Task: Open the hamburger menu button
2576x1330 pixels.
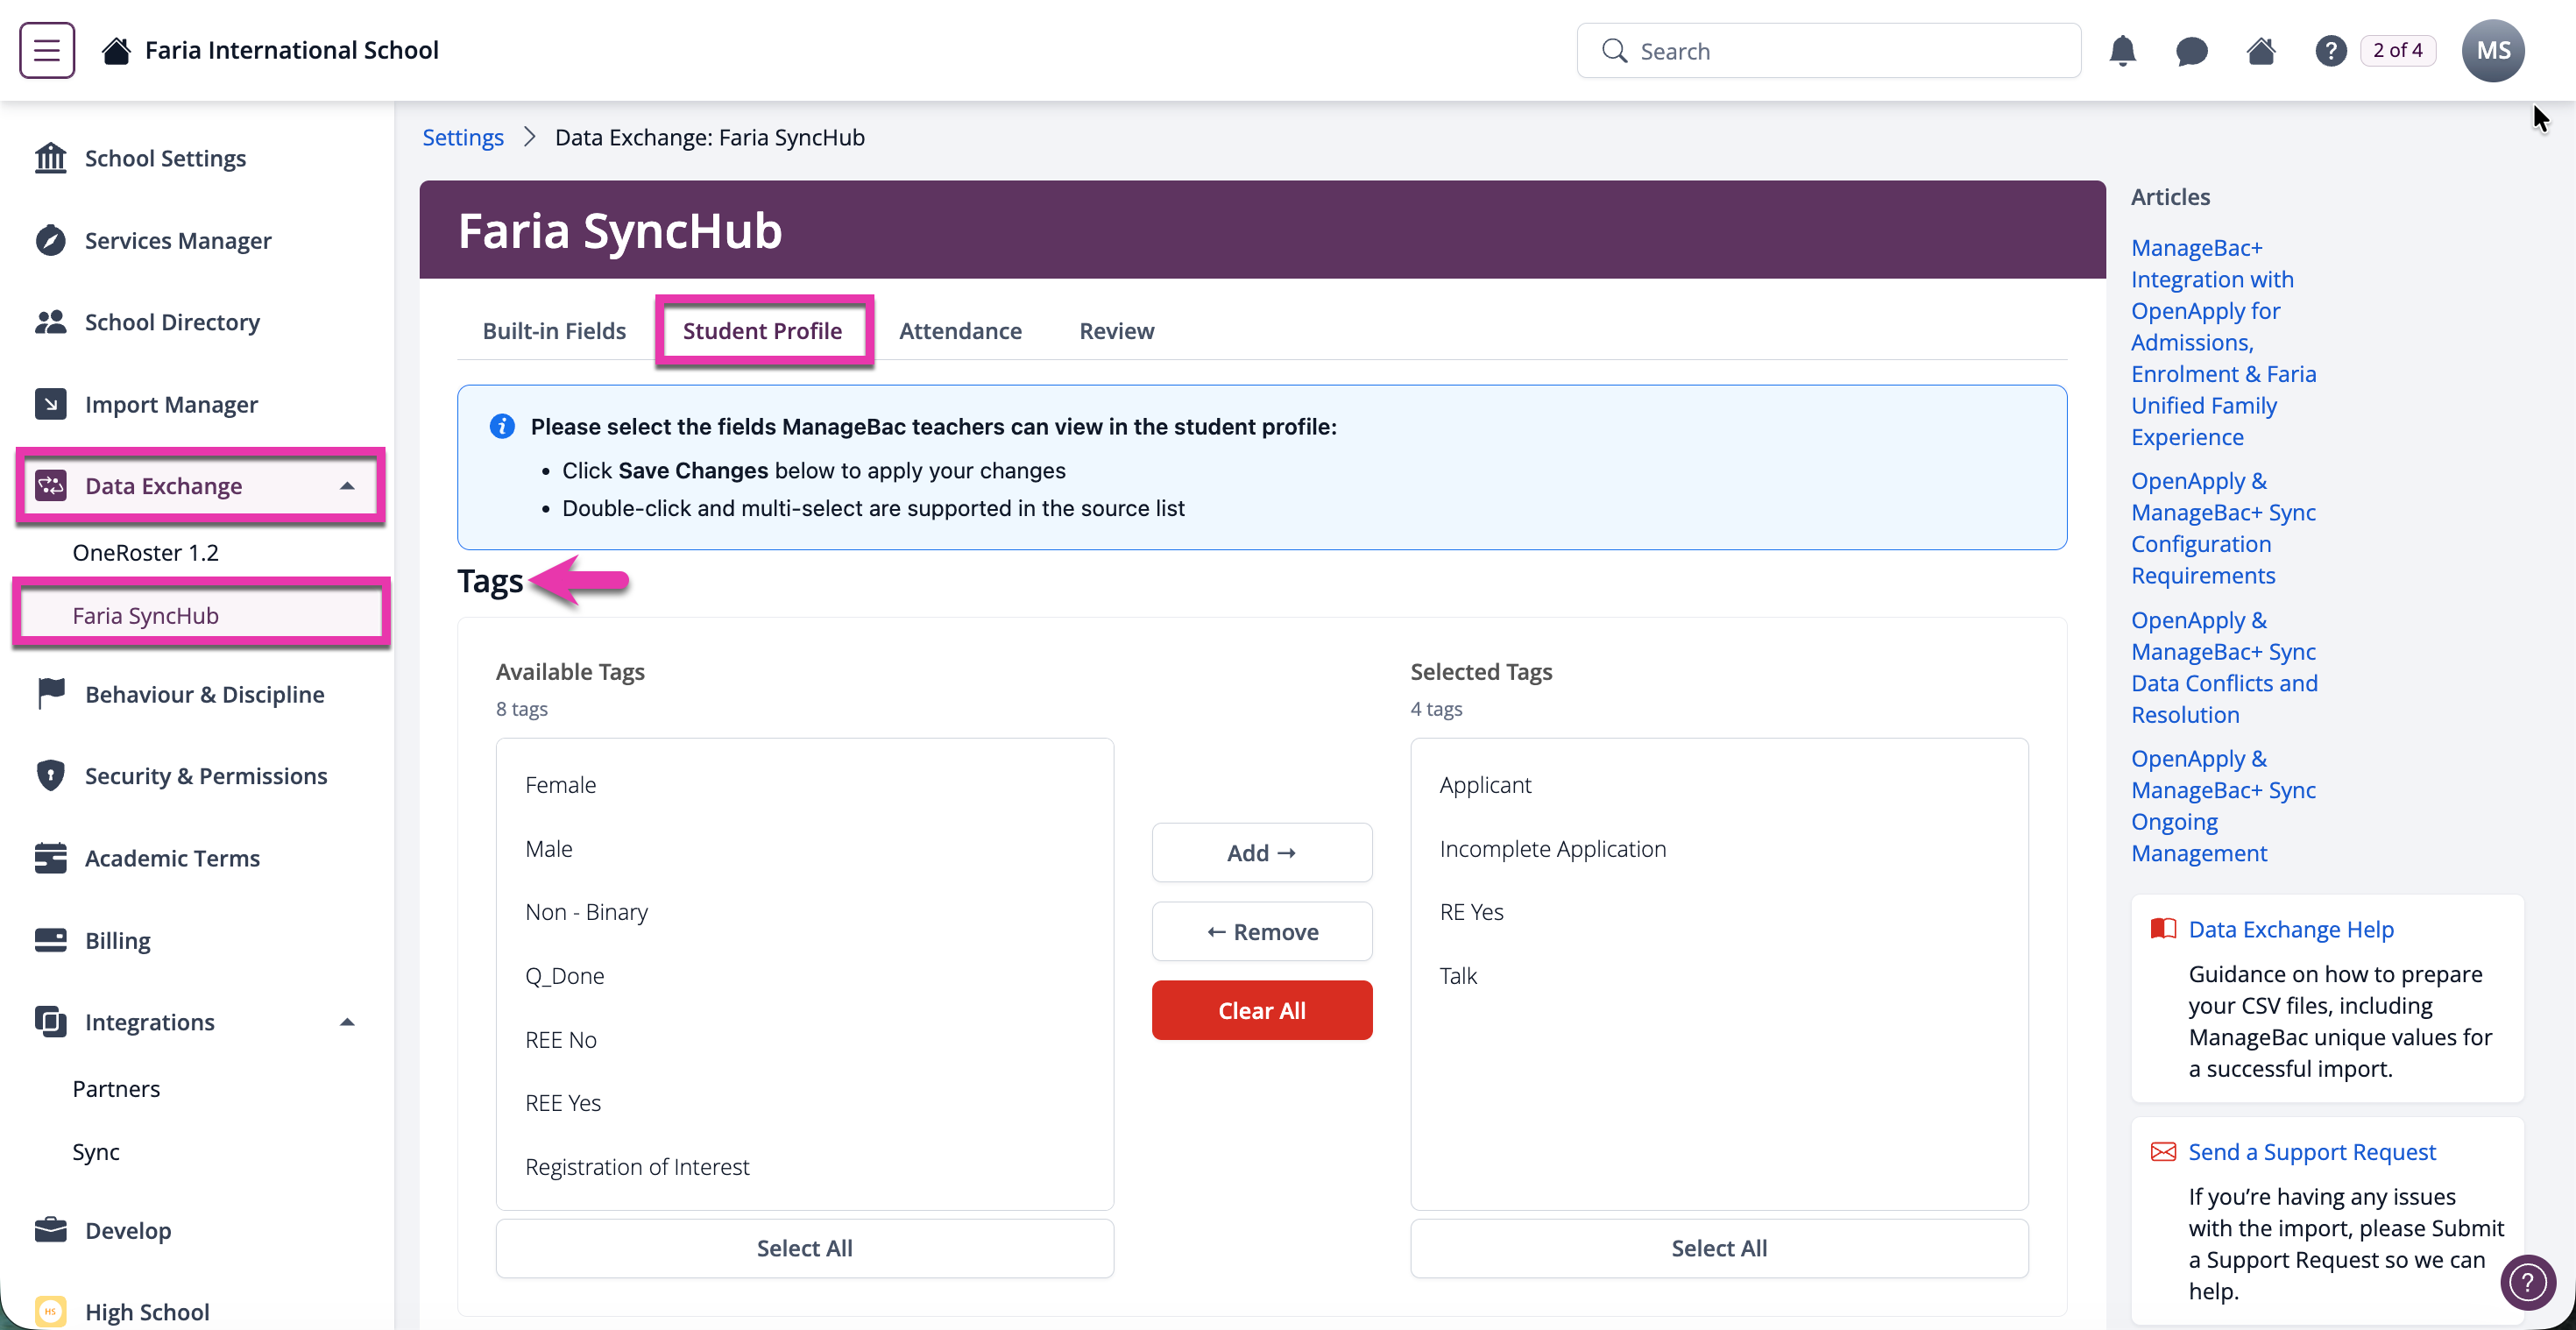Action: click(47, 50)
